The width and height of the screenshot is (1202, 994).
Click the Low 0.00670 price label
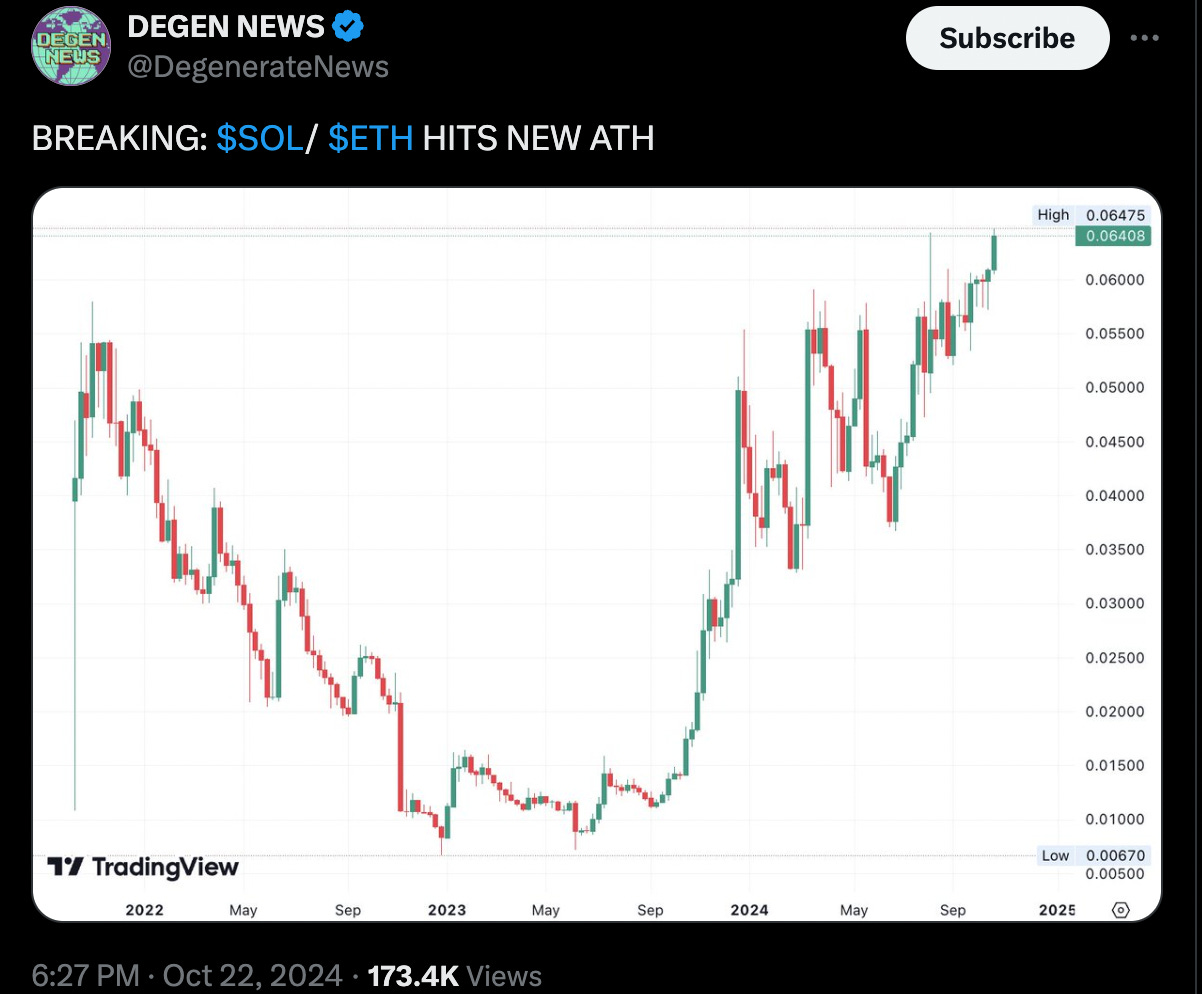click(1094, 855)
